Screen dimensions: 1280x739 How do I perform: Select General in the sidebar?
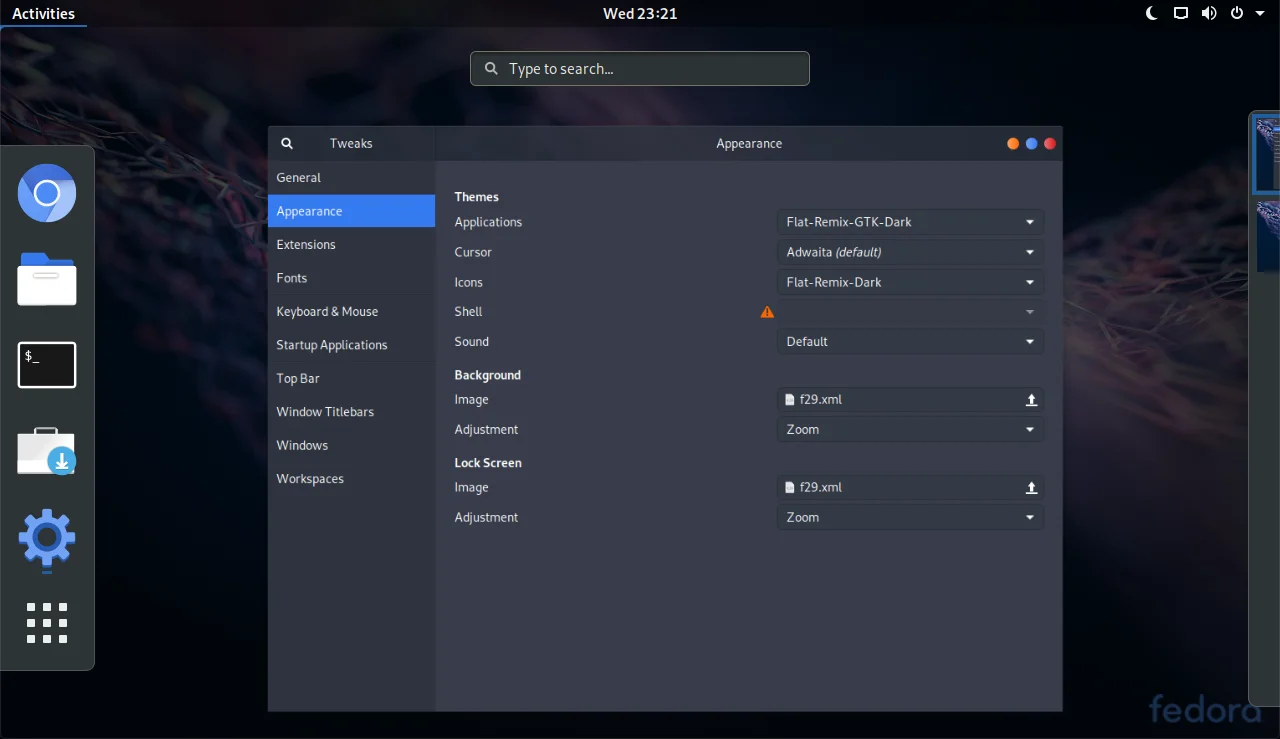point(351,178)
